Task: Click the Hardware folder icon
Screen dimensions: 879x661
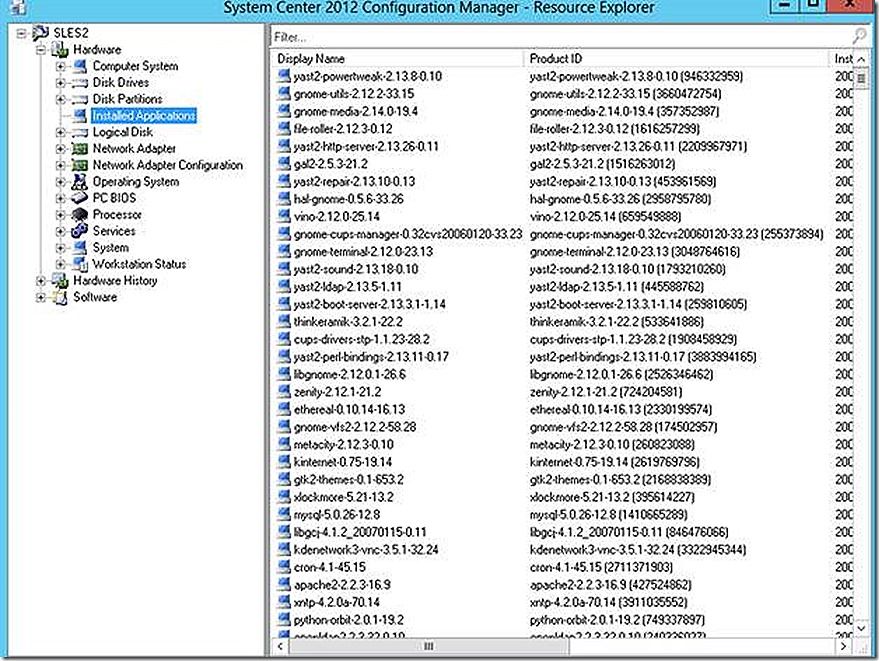Action: (x=61, y=50)
